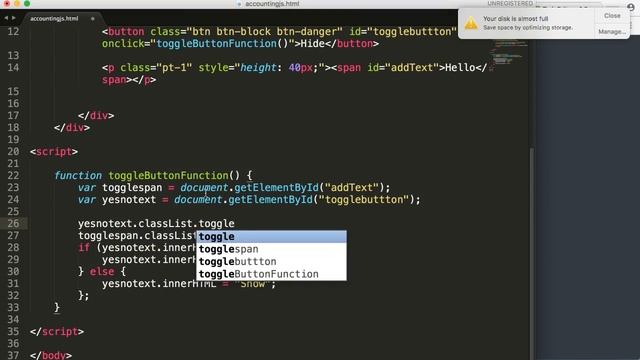Viewport: 640px width, 360px height.
Task: Click 'Your disk is almost full' notification text
Action: [x=516, y=19]
